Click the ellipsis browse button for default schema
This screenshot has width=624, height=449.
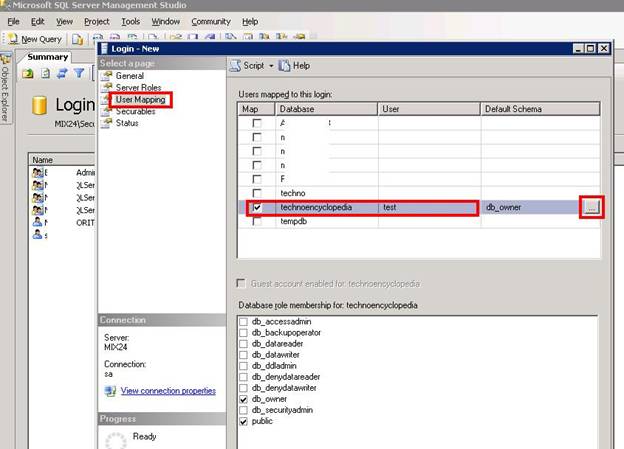(x=592, y=207)
